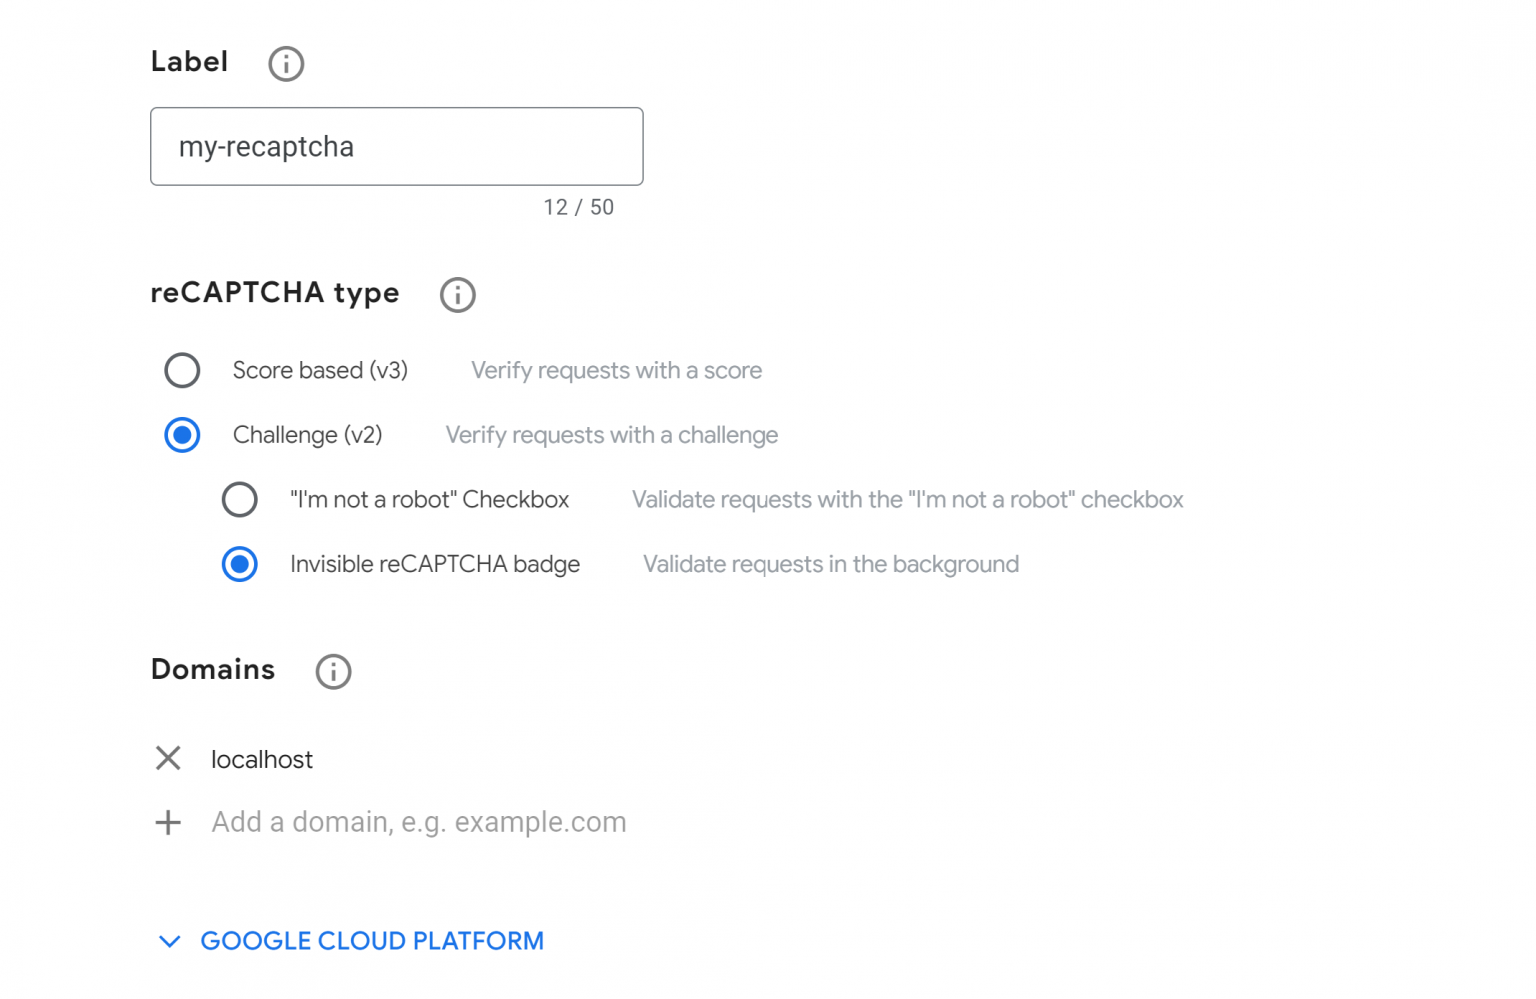Open the reCAPTCHA type info icon

[458, 295]
